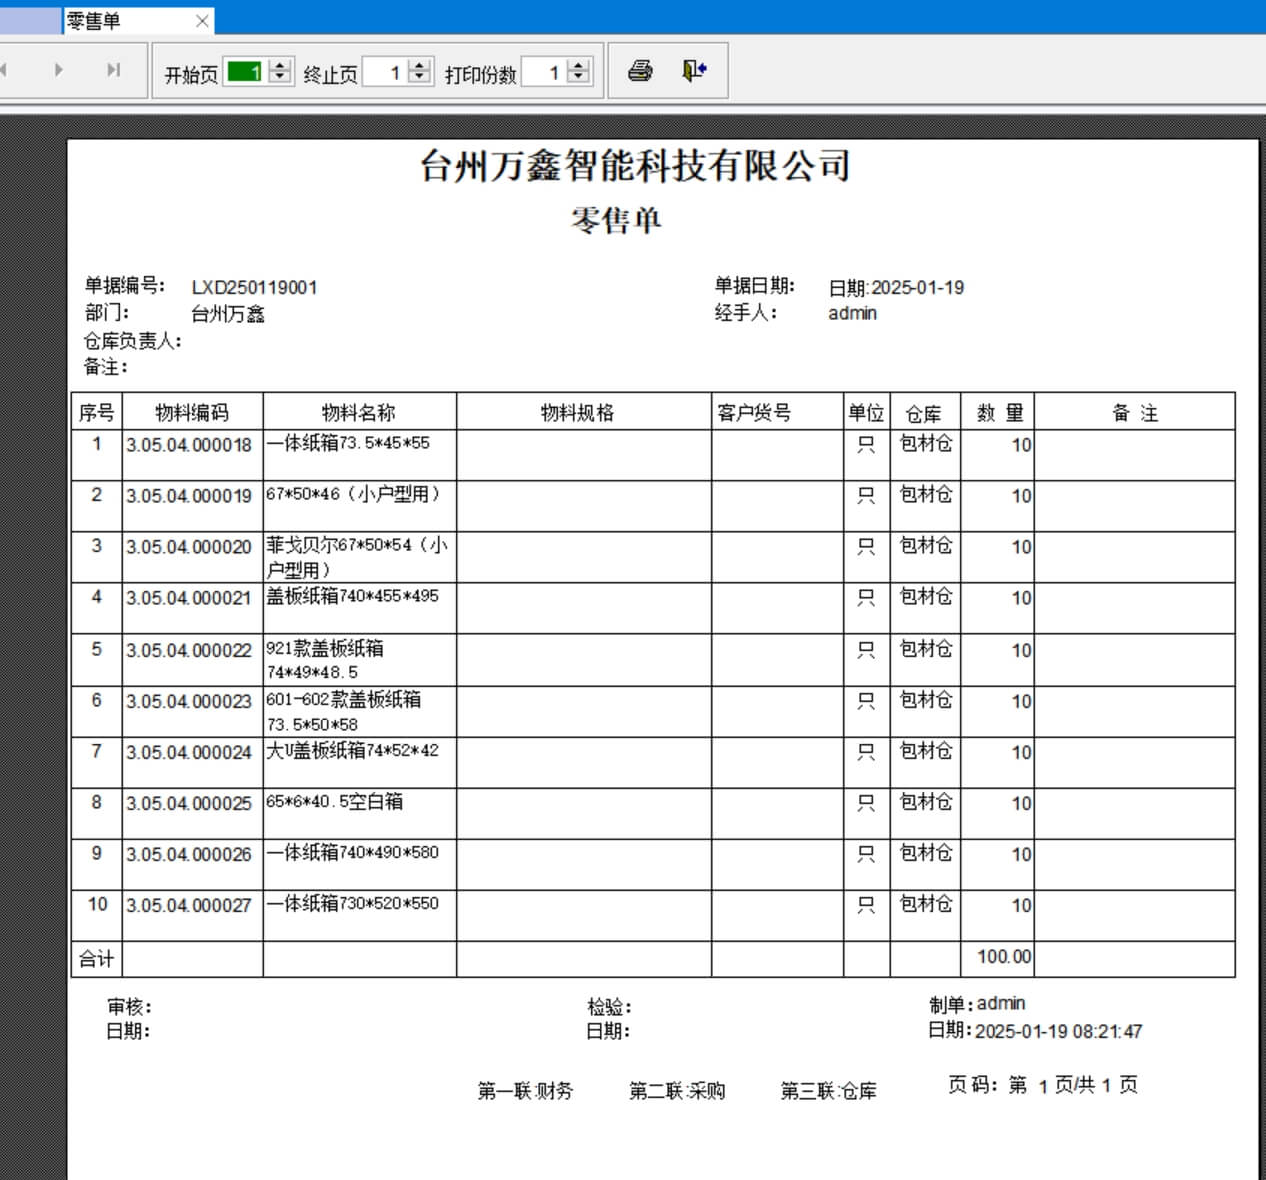Click the printer icon to print
The height and width of the screenshot is (1180, 1266).
click(x=640, y=71)
